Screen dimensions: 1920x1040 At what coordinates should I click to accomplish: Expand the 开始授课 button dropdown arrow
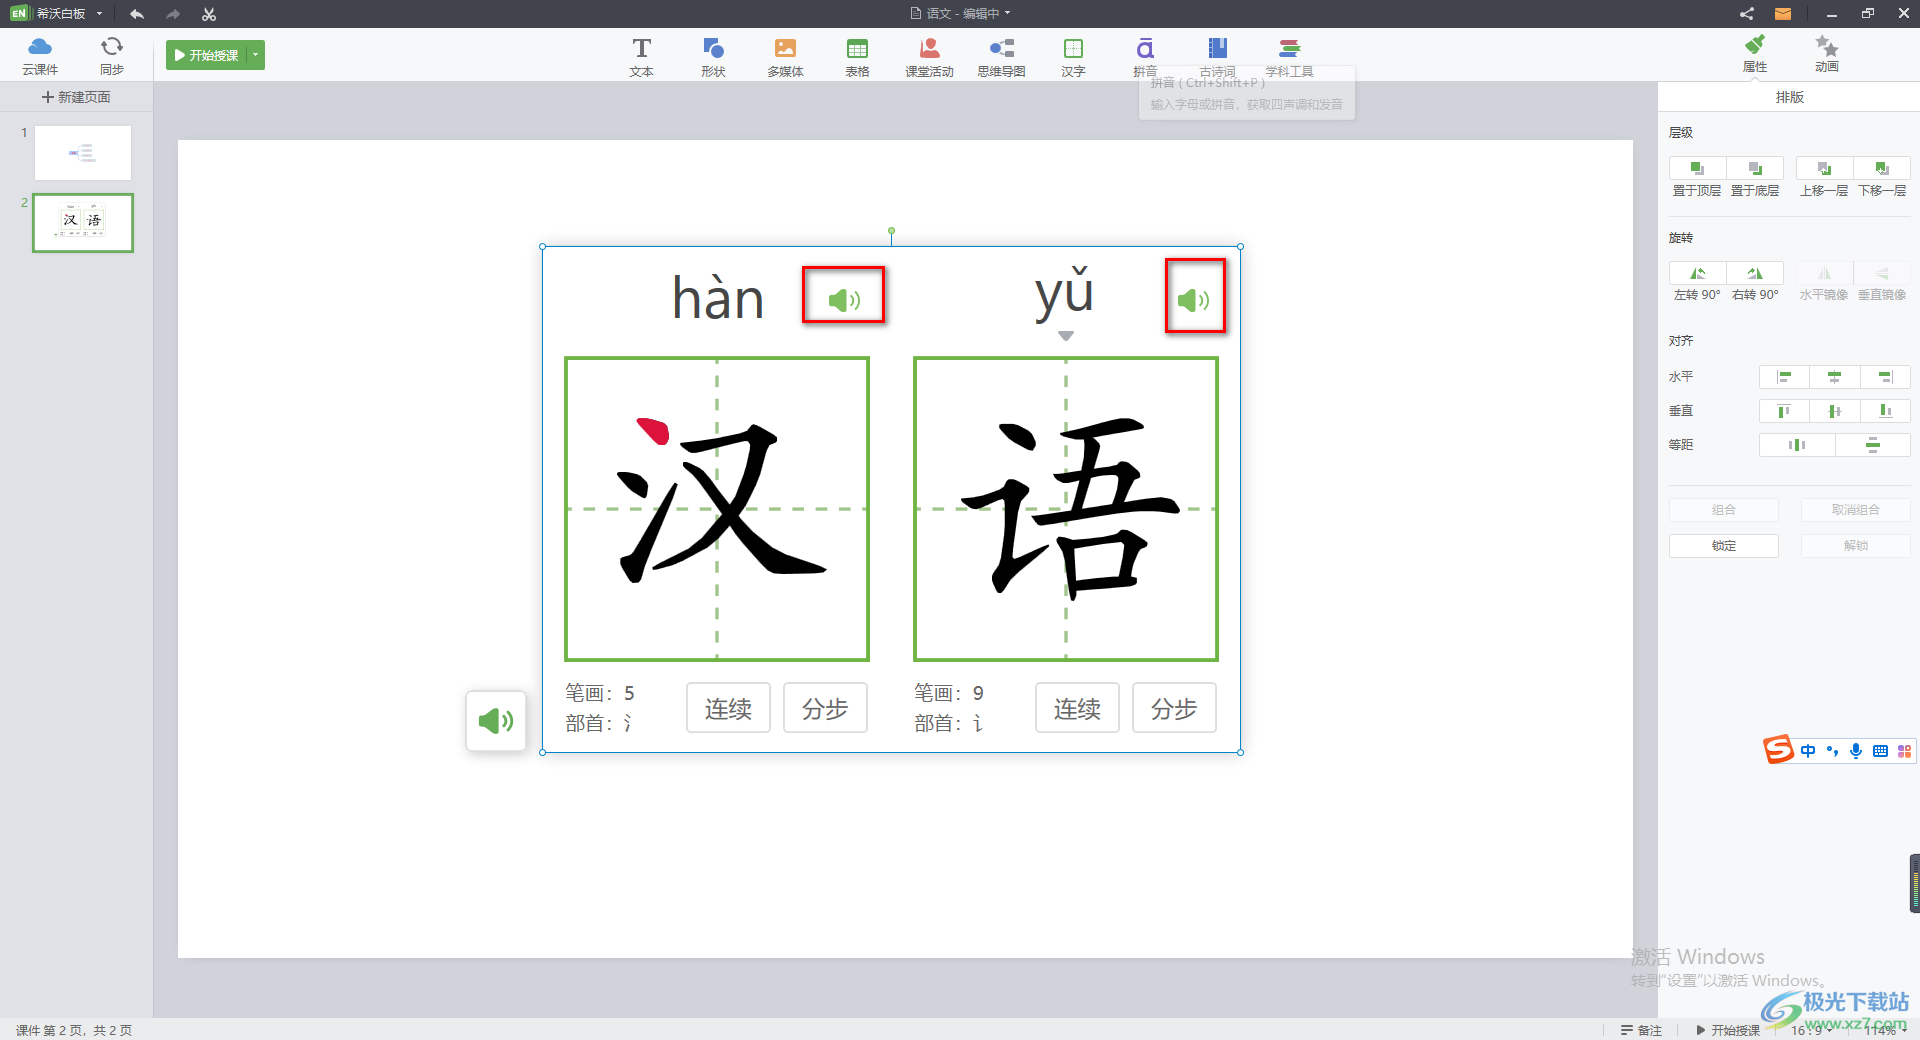click(x=256, y=55)
